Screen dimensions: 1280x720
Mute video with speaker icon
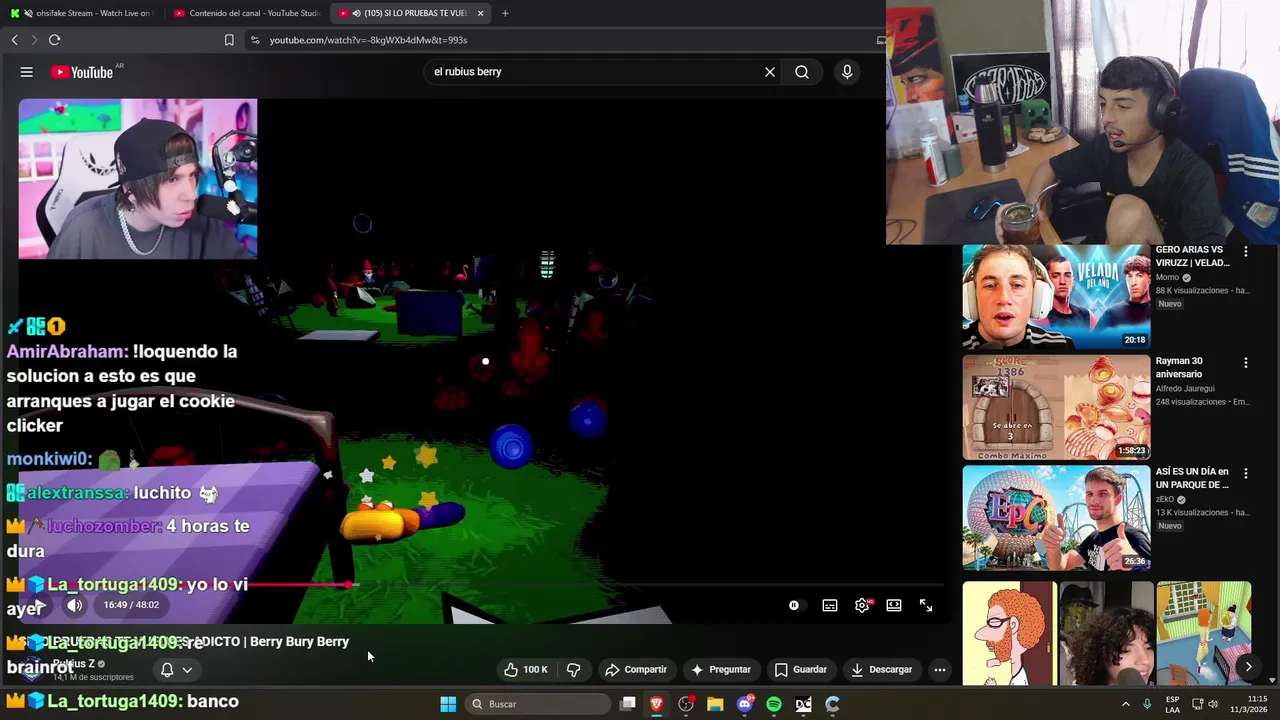coord(75,605)
